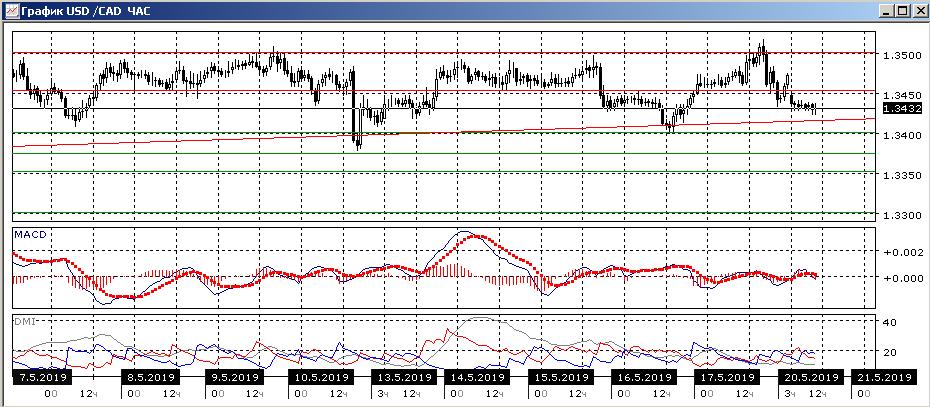The image size is (930, 407).
Task: Click the 9.5.2019 date marker
Action: pyautogui.click(x=234, y=377)
